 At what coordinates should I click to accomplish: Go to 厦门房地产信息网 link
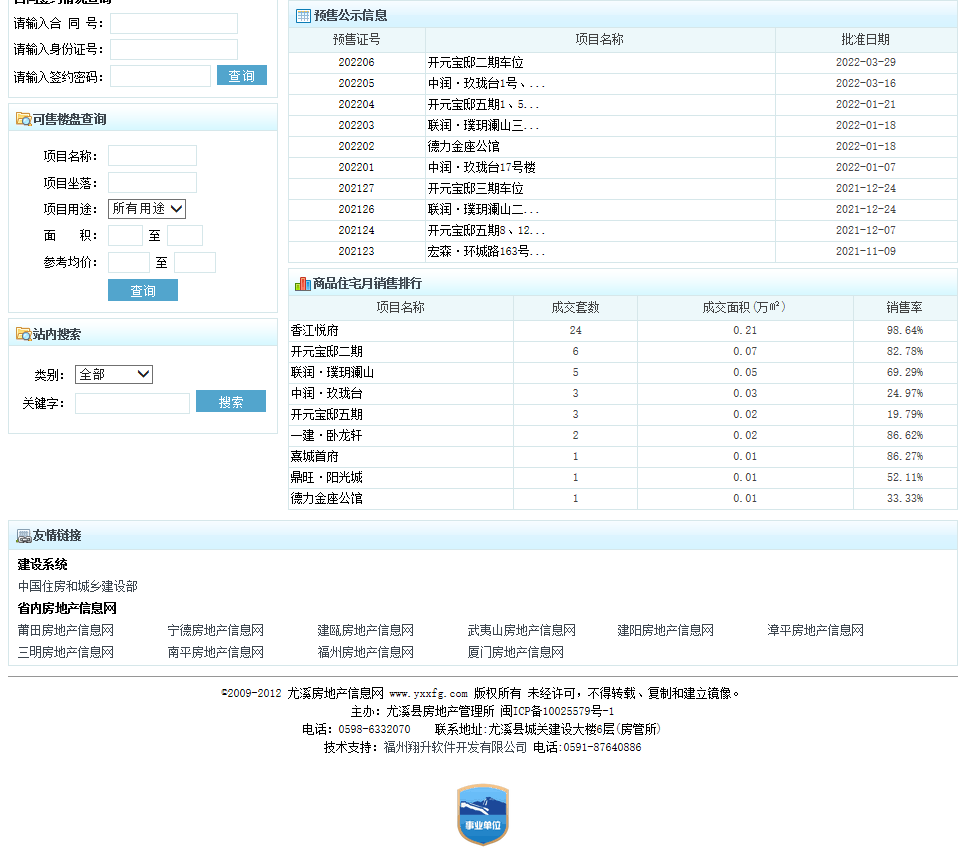516,653
